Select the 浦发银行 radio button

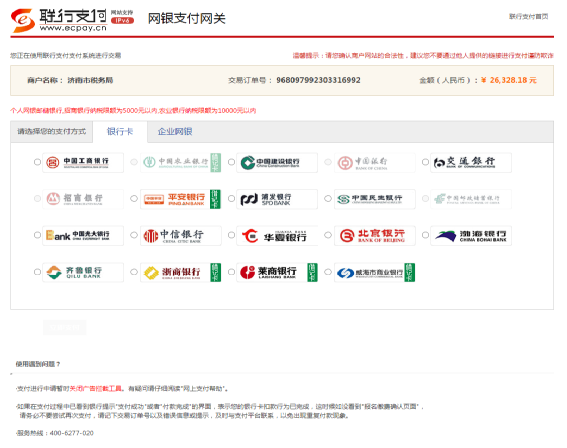point(231,199)
